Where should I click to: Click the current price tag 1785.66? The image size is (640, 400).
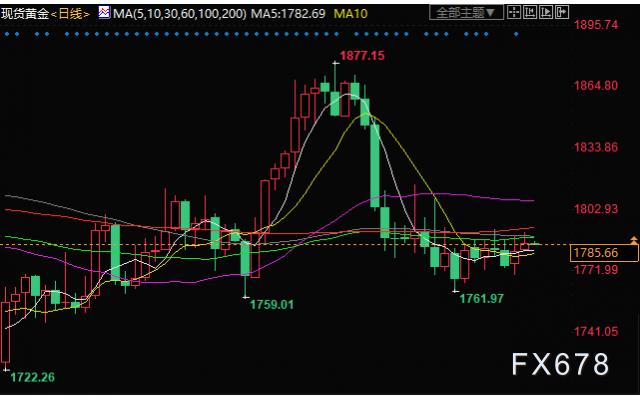click(x=604, y=253)
